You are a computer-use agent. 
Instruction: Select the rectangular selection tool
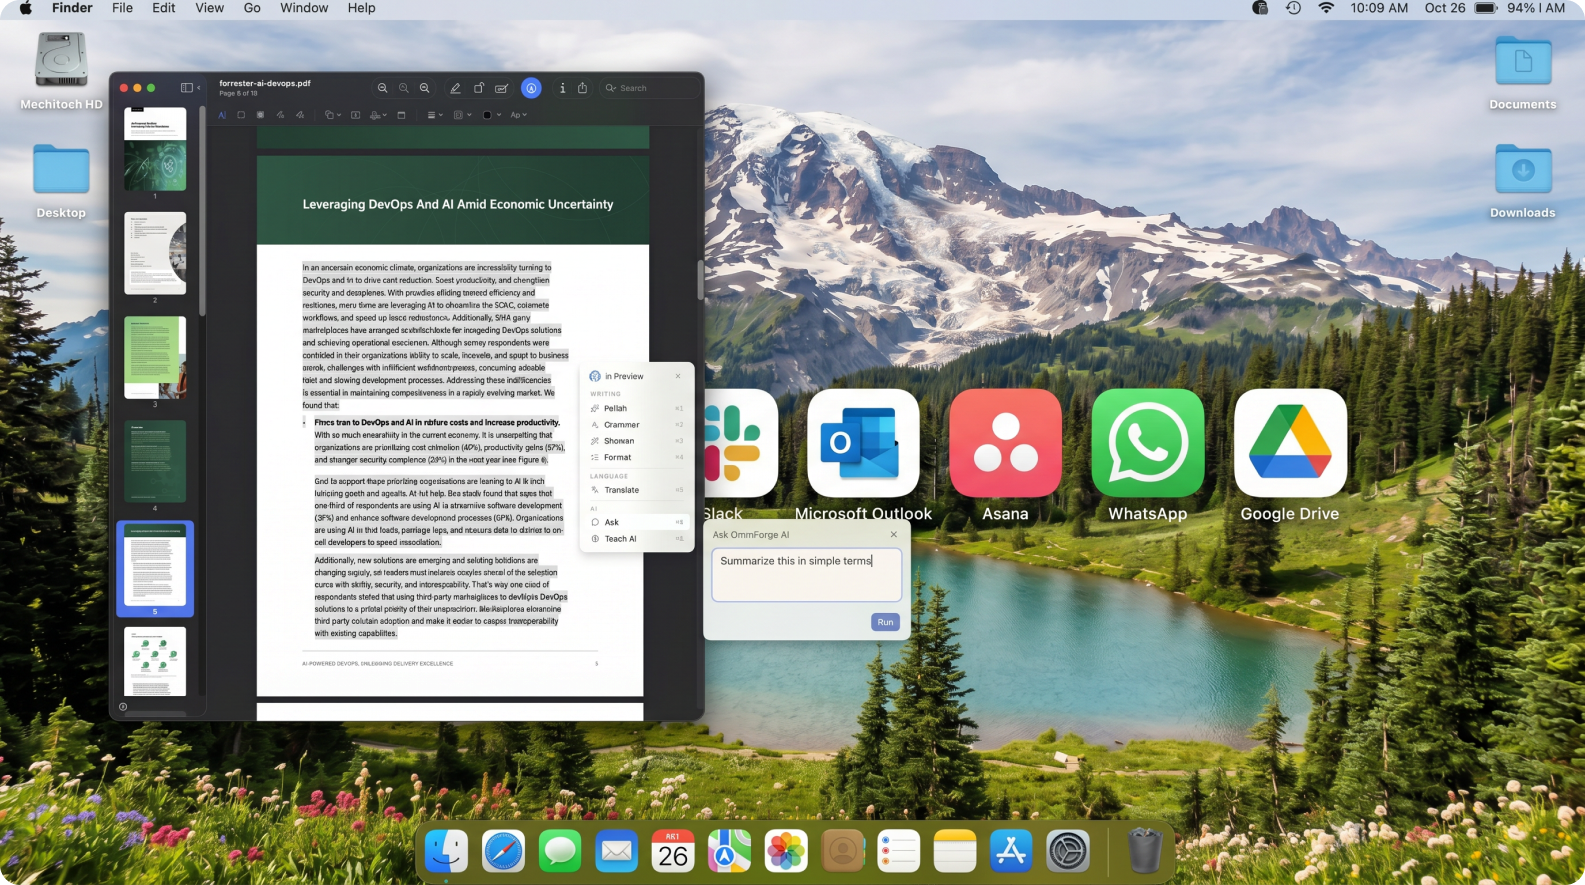coord(241,115)
